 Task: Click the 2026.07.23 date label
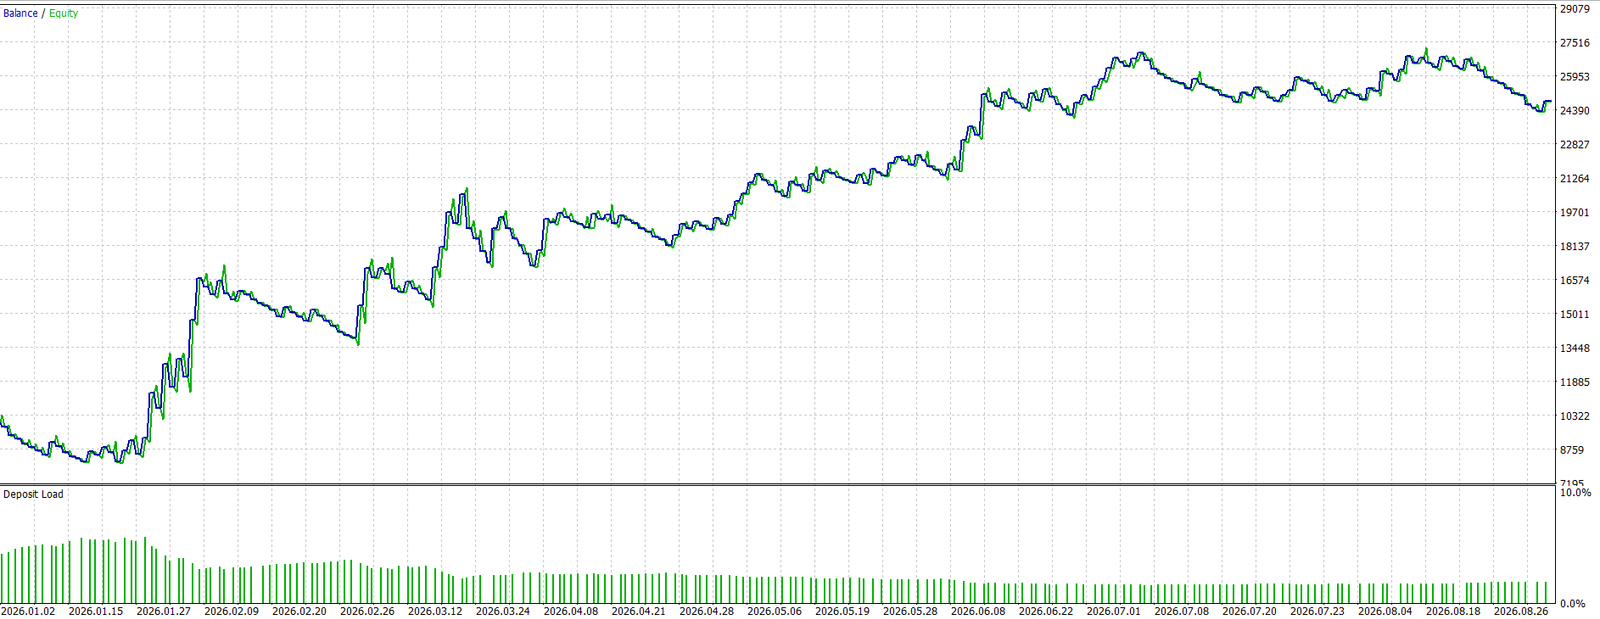(1318, 611)
